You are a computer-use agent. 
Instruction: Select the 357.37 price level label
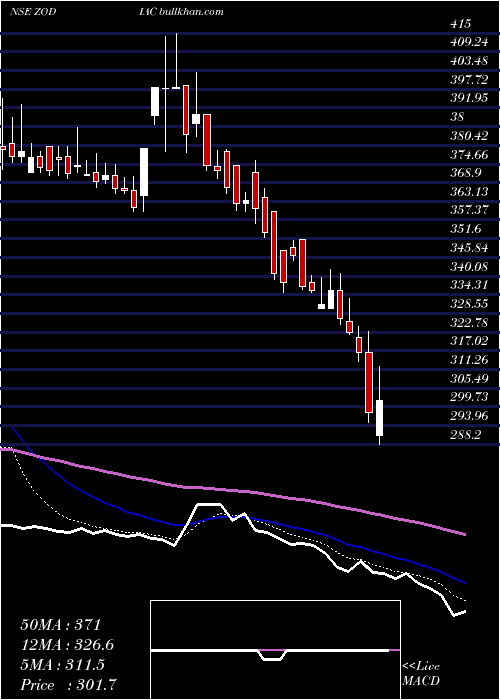tap(468, 211)
